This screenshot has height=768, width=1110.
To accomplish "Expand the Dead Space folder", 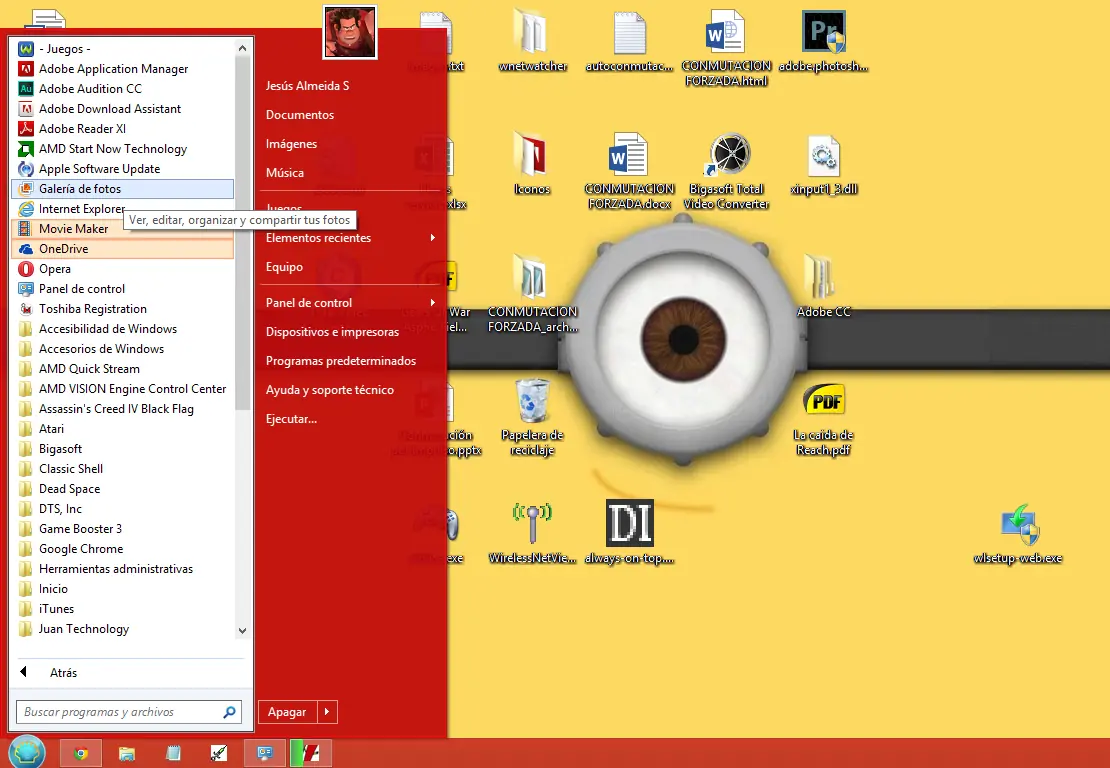I will coord(122,489).
